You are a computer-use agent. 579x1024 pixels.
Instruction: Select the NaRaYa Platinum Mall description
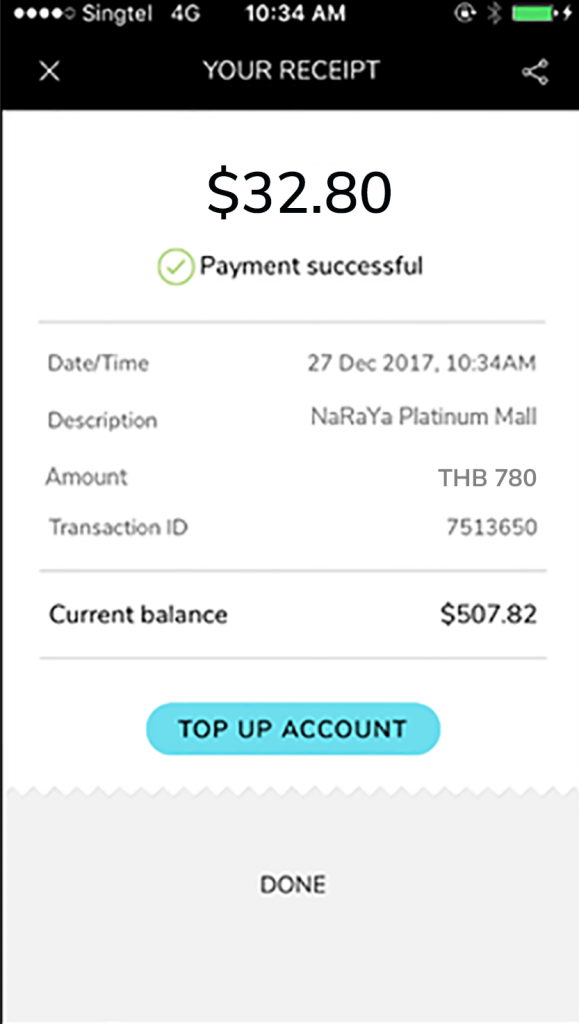tap(423, 417)
